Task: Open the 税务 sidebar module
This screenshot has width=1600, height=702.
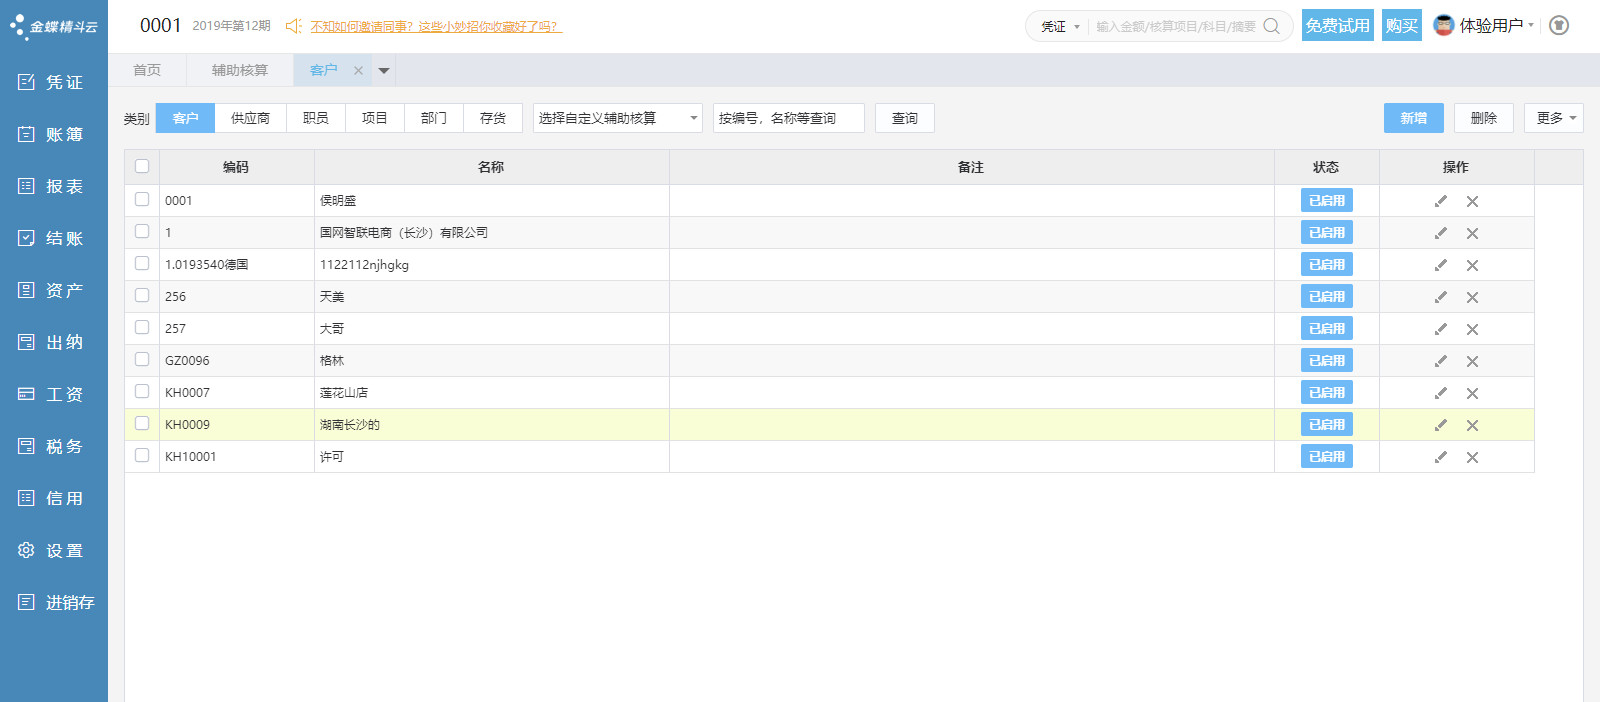Action: pos(53,446)
